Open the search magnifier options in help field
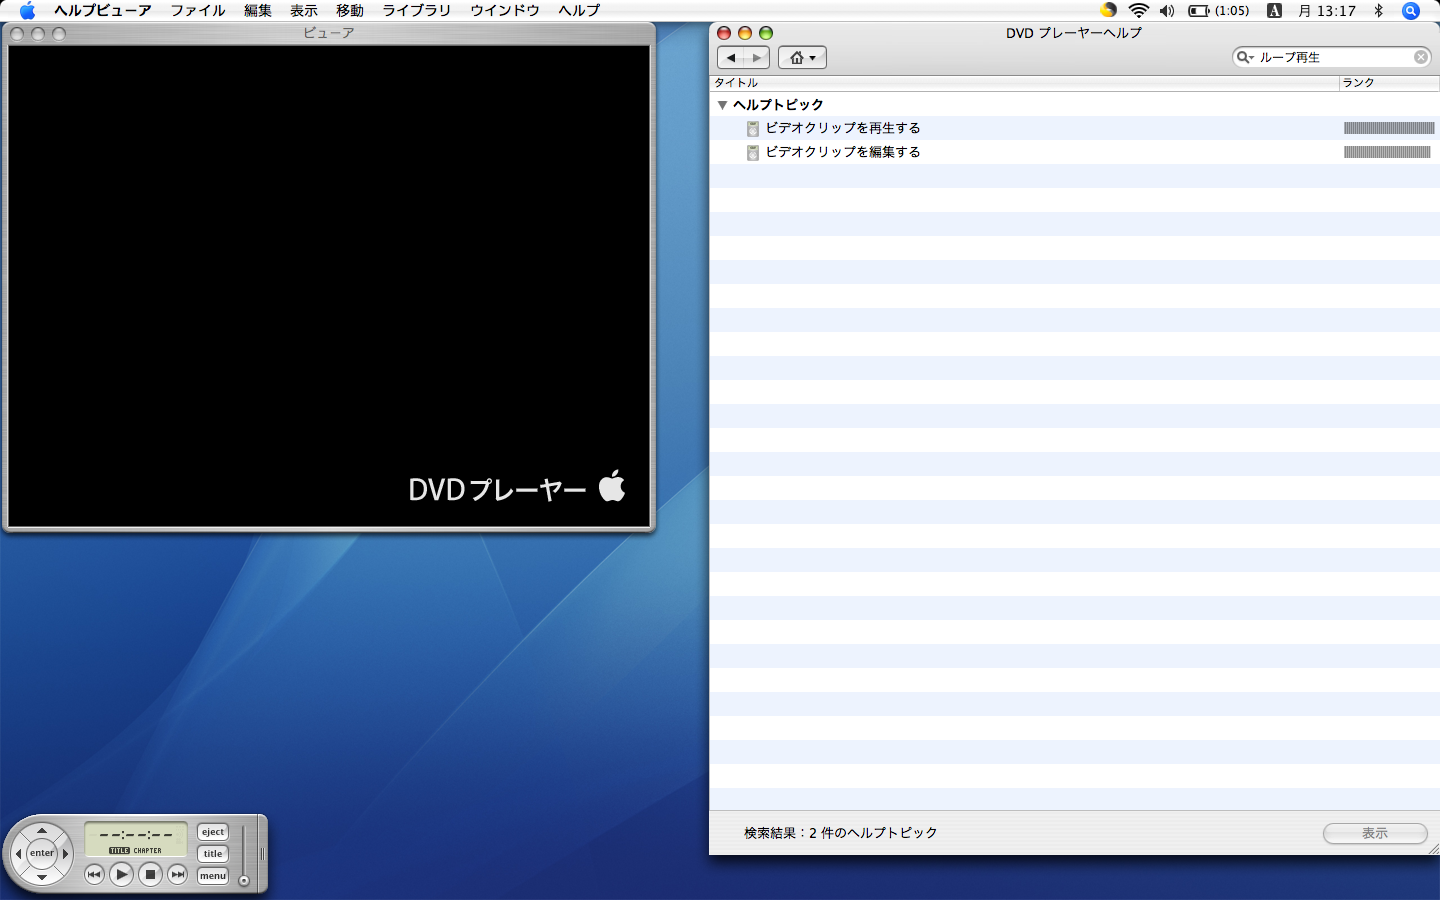This screenshot has width=1440, height=900. click(1245, 57)
